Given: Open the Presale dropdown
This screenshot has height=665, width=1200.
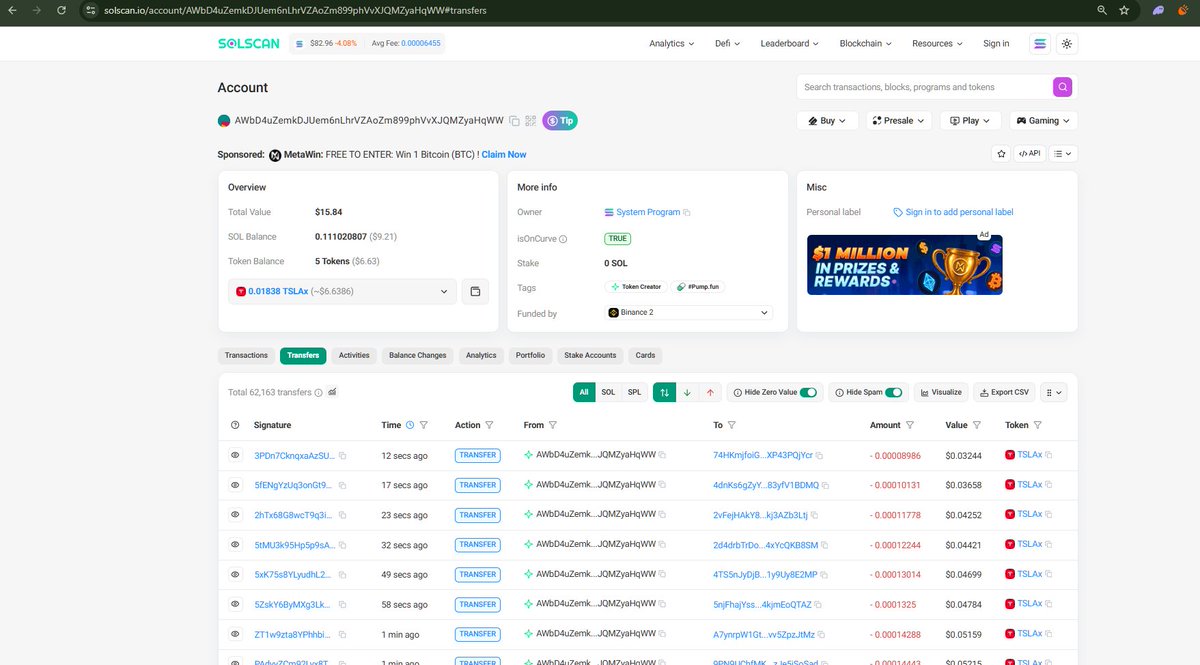Looking at the screenshot, I should coord(899,120).
